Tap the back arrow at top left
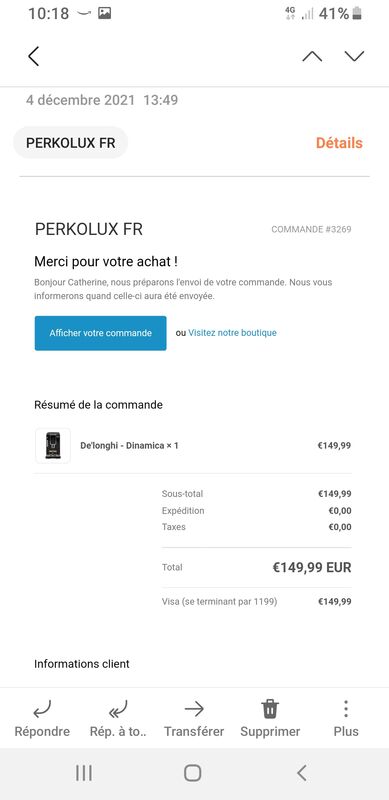 [x=34, y=56]
